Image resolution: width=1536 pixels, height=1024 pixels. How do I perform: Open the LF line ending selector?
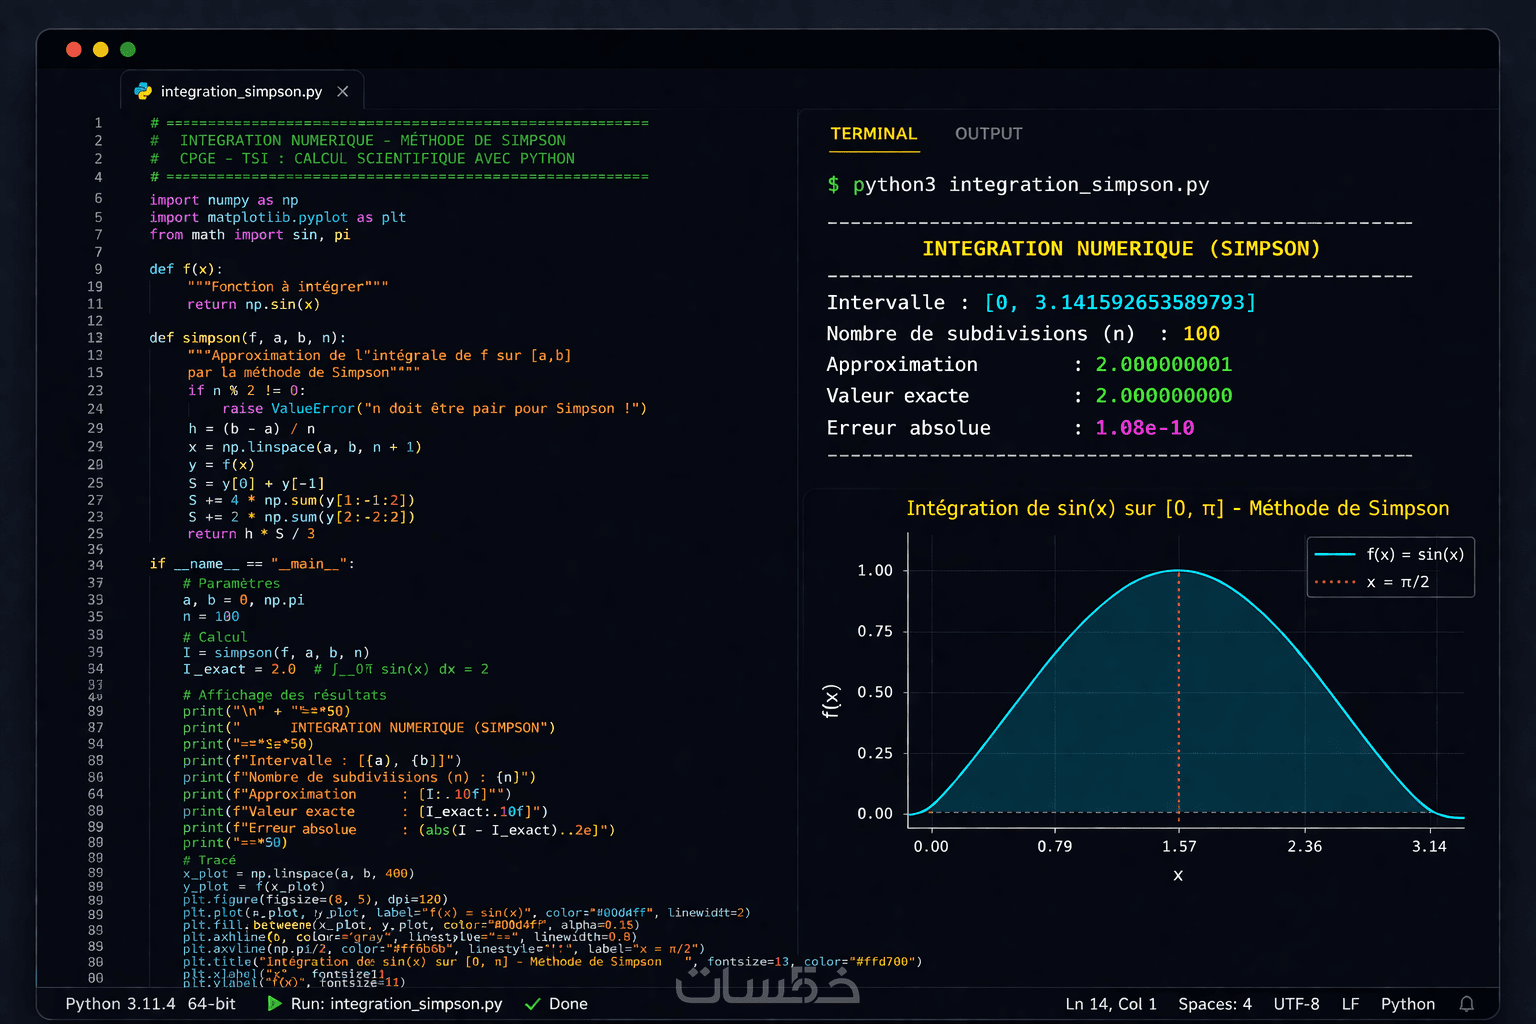(x=1350, y=1004)
